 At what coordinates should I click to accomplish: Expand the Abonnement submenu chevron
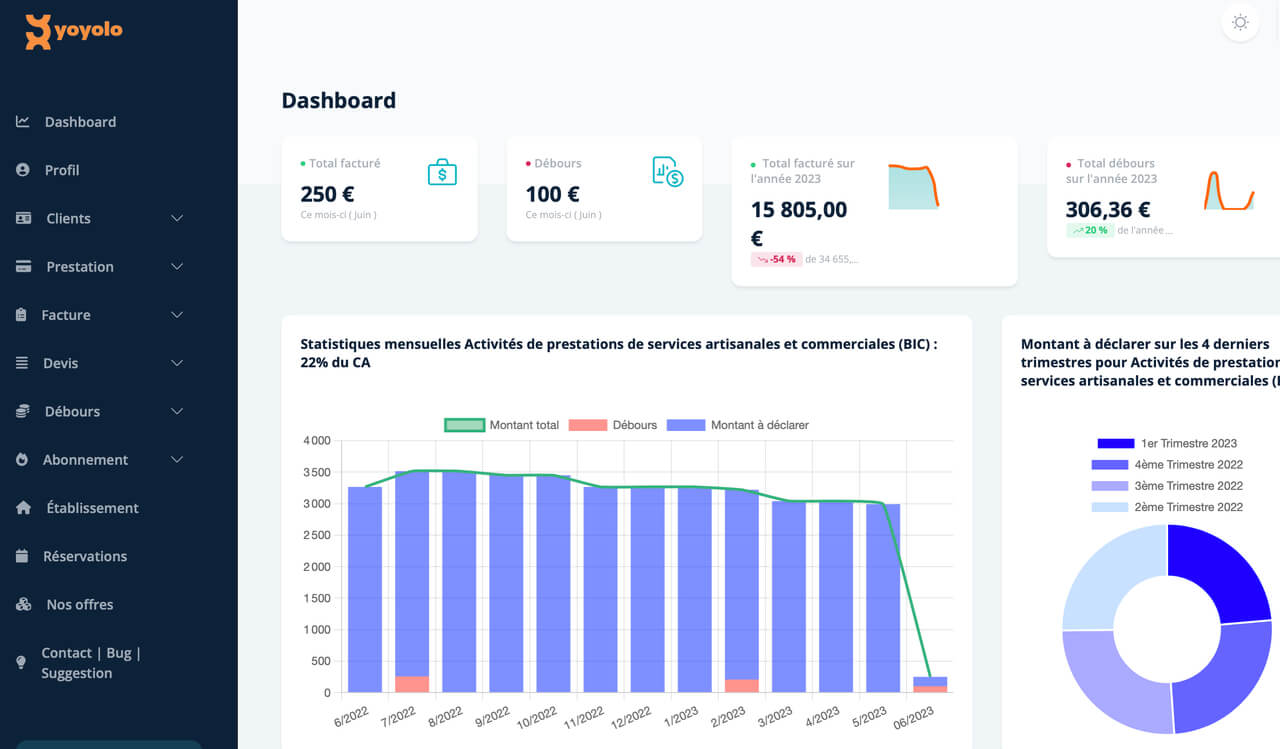(x=177, y=460)
